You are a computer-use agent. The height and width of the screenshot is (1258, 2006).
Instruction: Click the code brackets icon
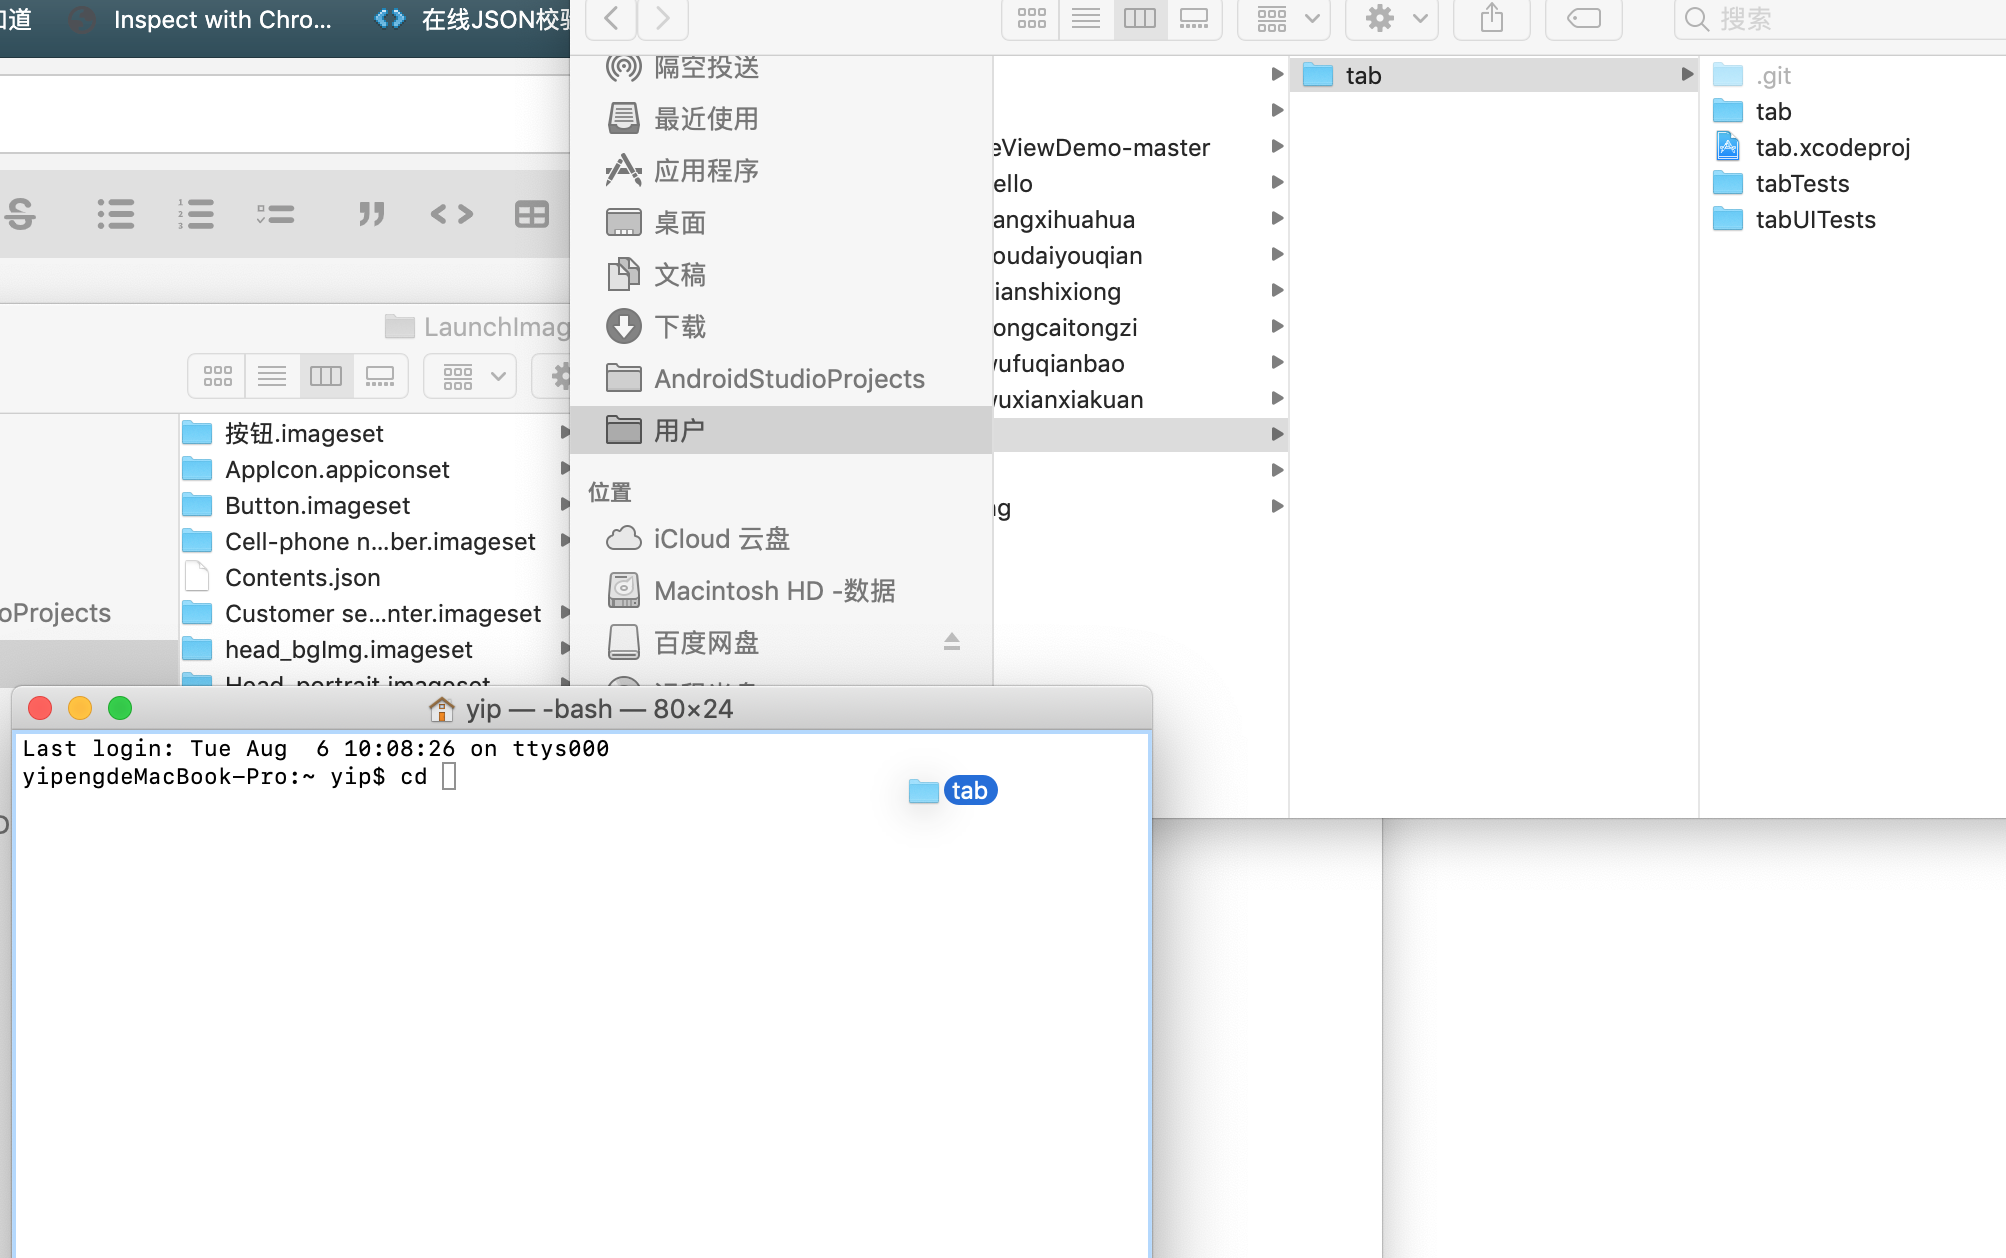[x=451, y=213]
